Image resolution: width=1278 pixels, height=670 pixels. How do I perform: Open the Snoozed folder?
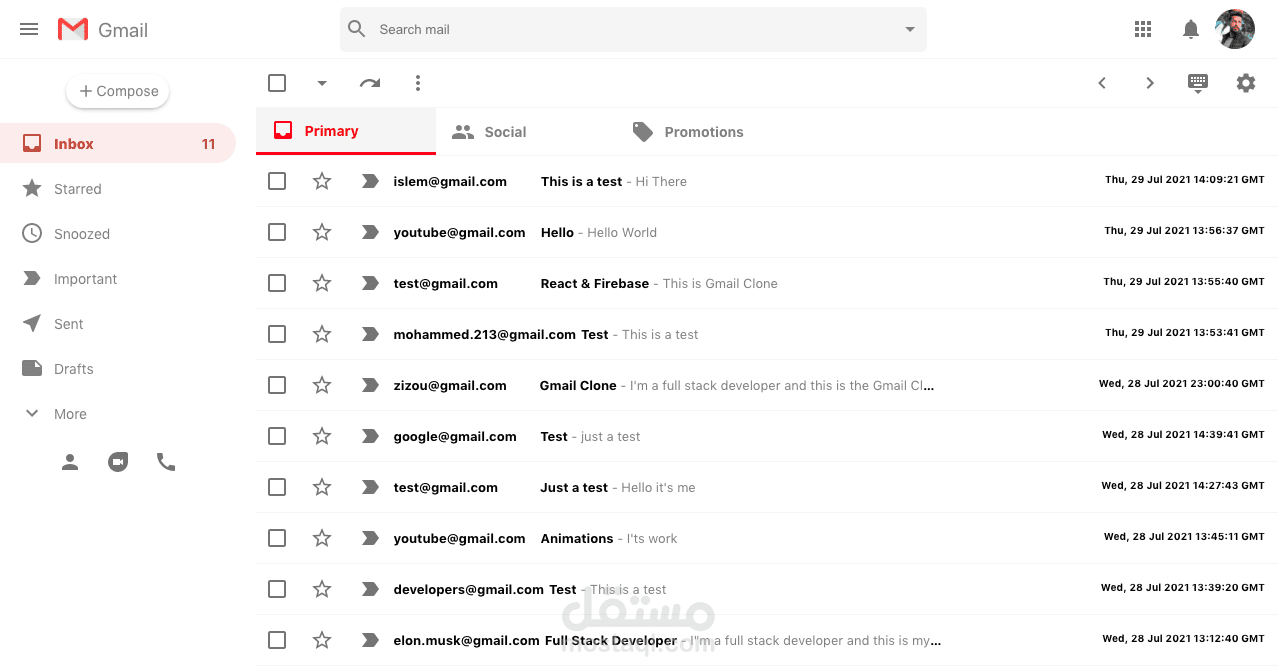[118, 233]
